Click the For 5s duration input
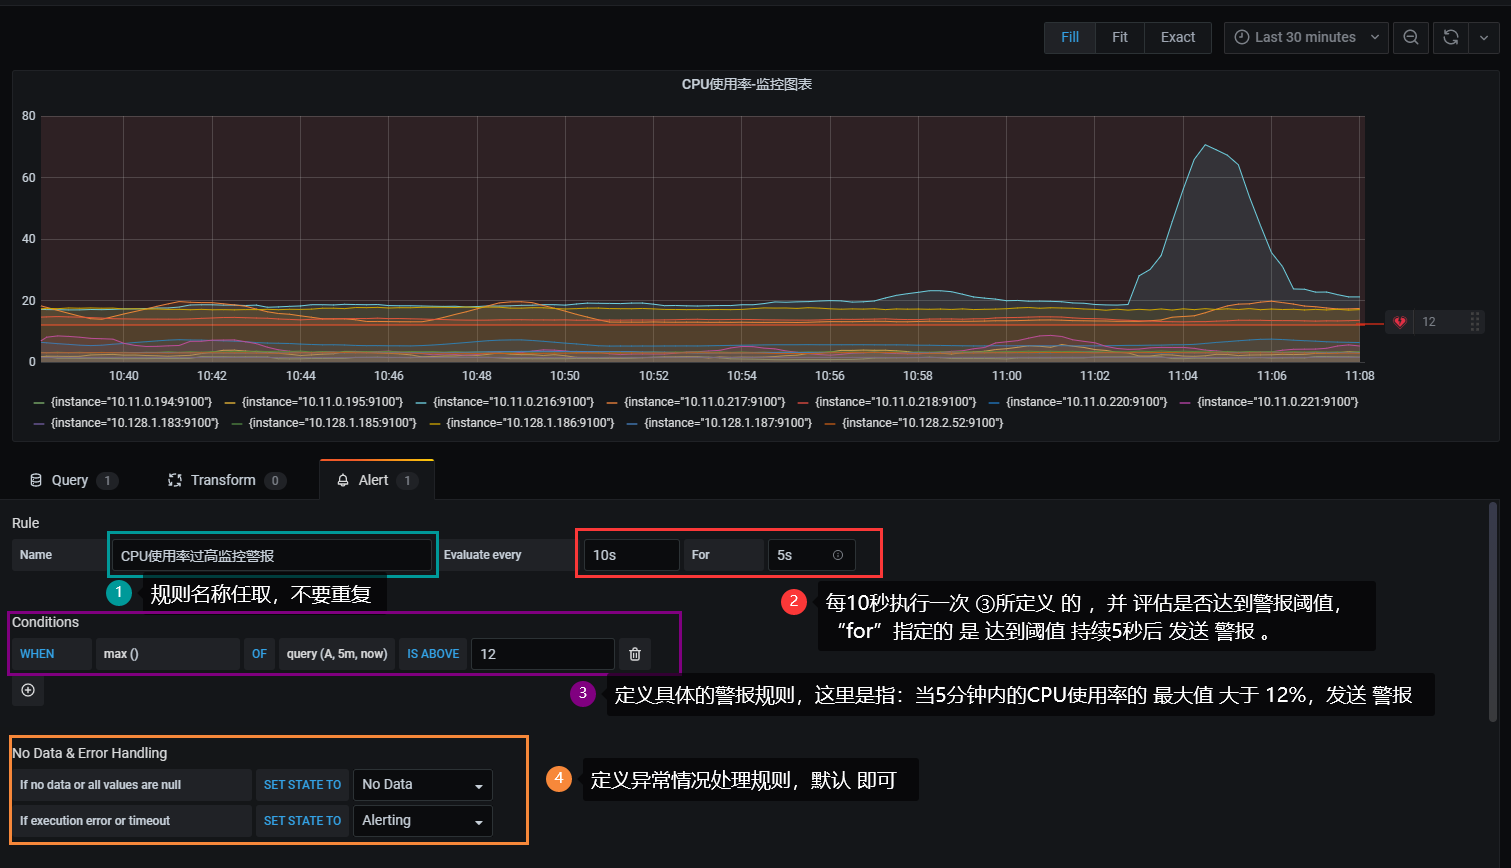Viewport: 1511px width, 868px height. 812,555
